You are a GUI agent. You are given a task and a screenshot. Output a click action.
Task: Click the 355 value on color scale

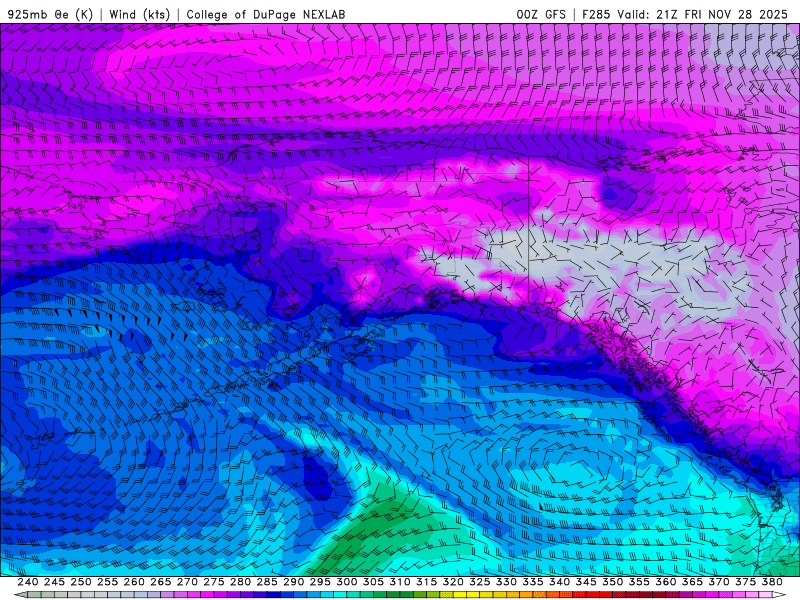[x=639, y=582]
